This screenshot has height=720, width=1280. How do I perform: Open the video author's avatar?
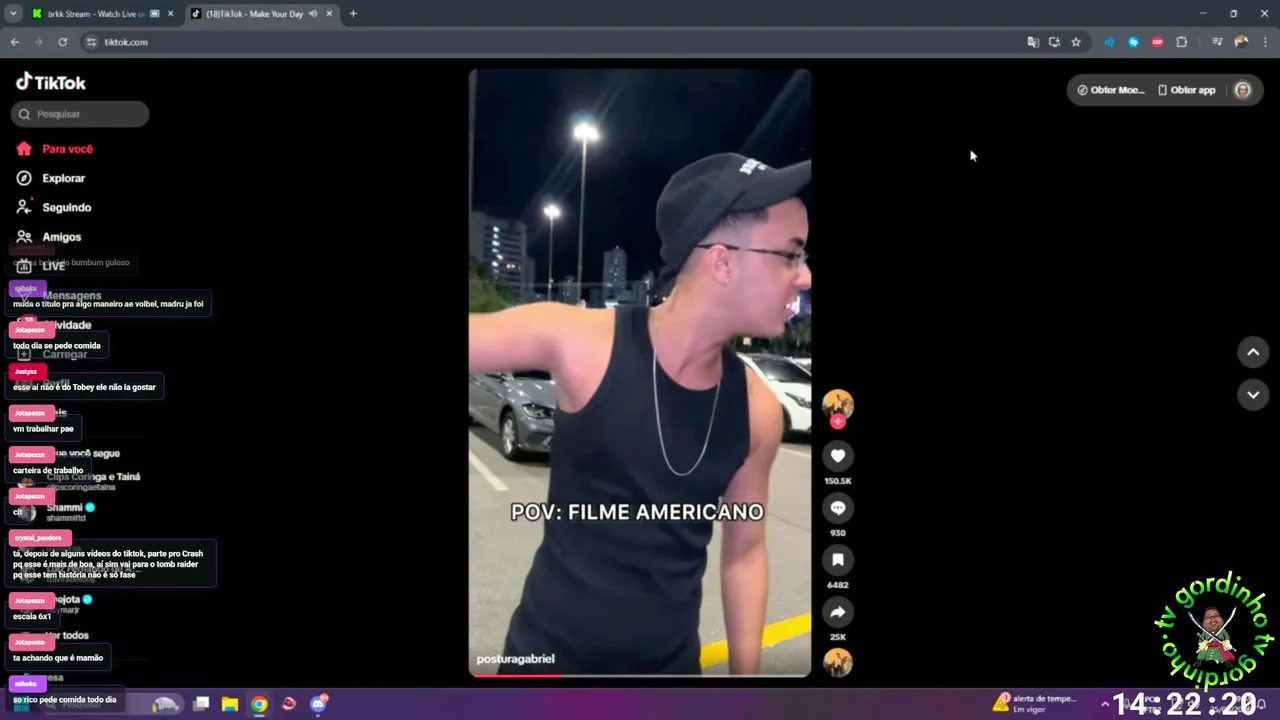838,404
